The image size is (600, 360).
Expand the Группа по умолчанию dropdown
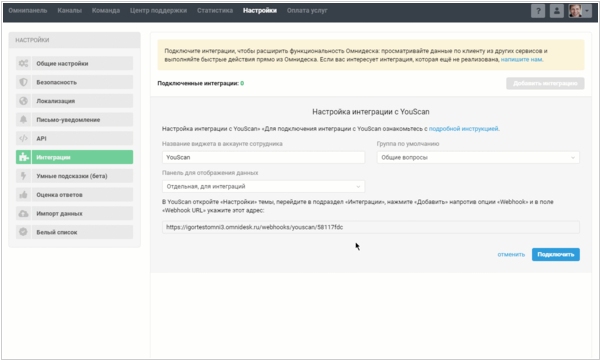click(x=478, y=158)
